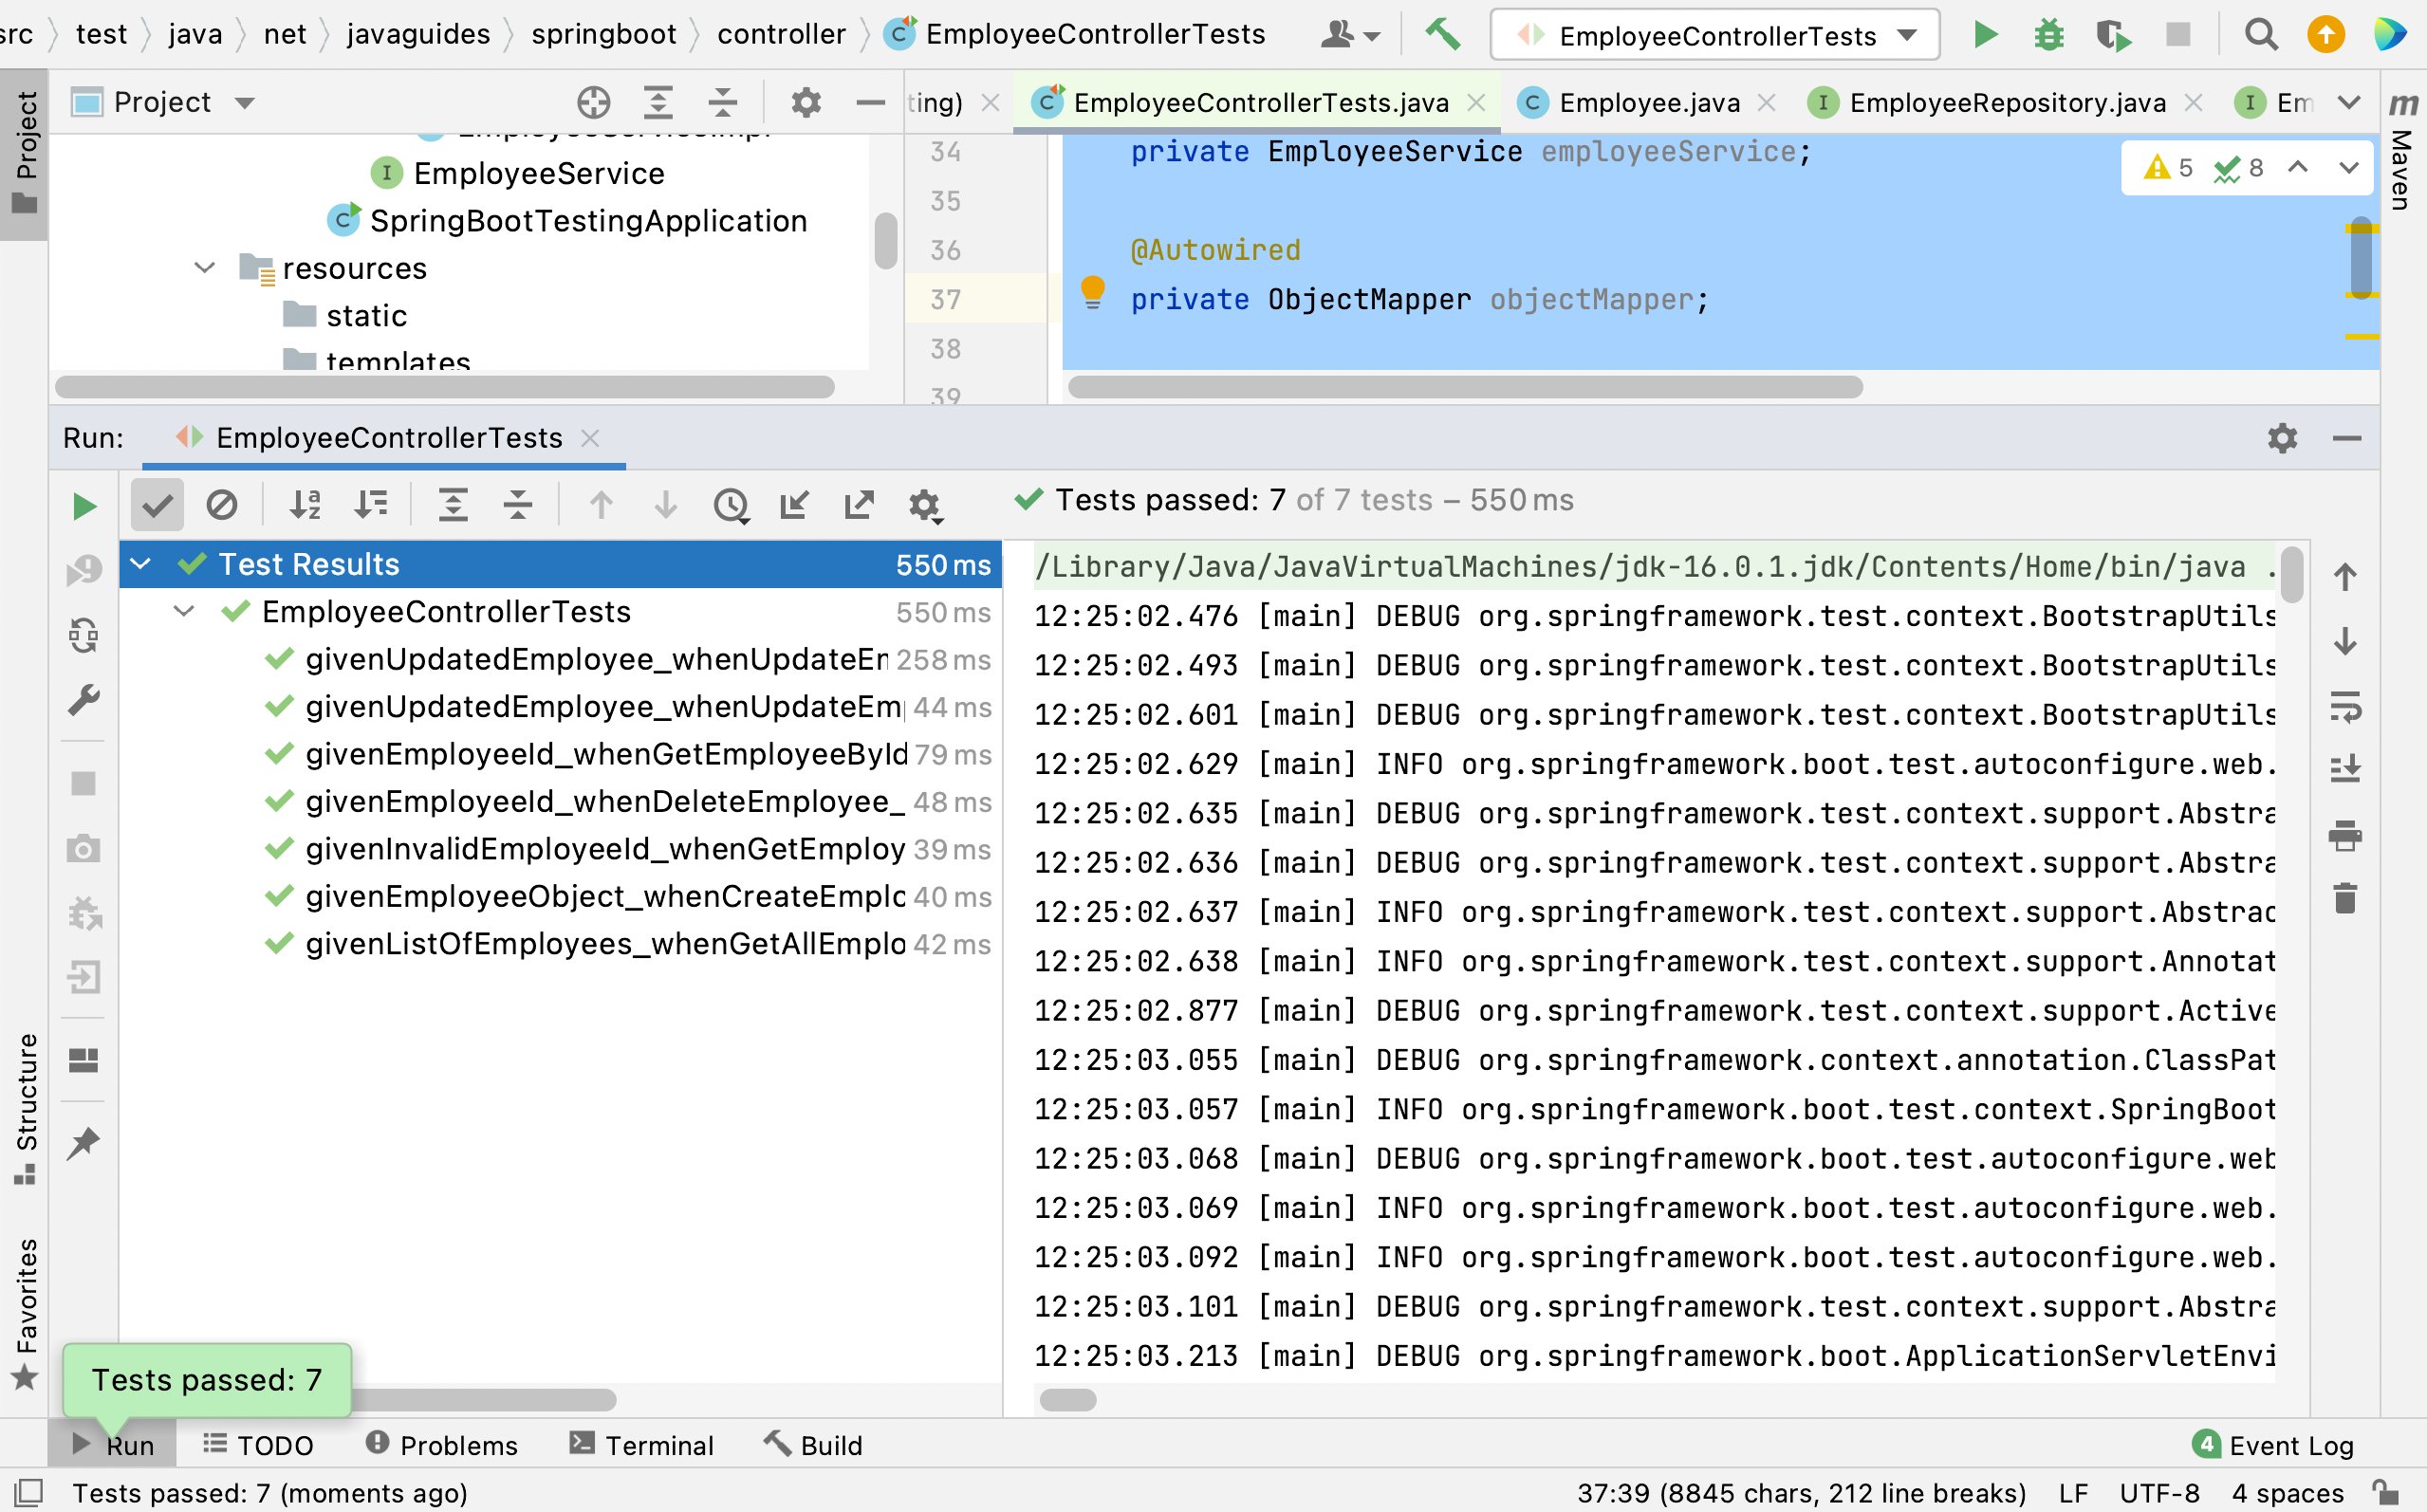Image resolution: width=2427 pixels, height=1512 pixels.
Task: Click the Stop square button in the top toolbar
Action: tap(2177, 35)
